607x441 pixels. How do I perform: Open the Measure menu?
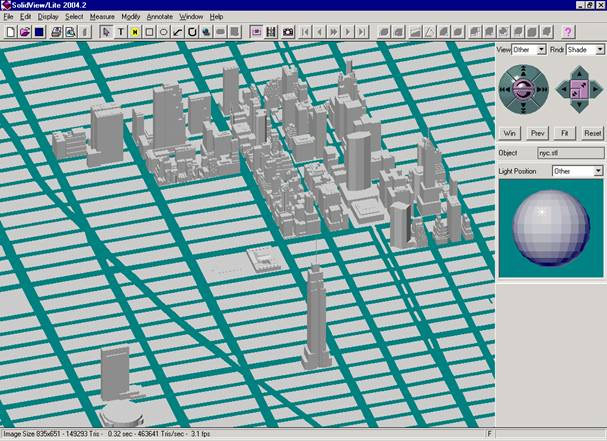[102, 17]
